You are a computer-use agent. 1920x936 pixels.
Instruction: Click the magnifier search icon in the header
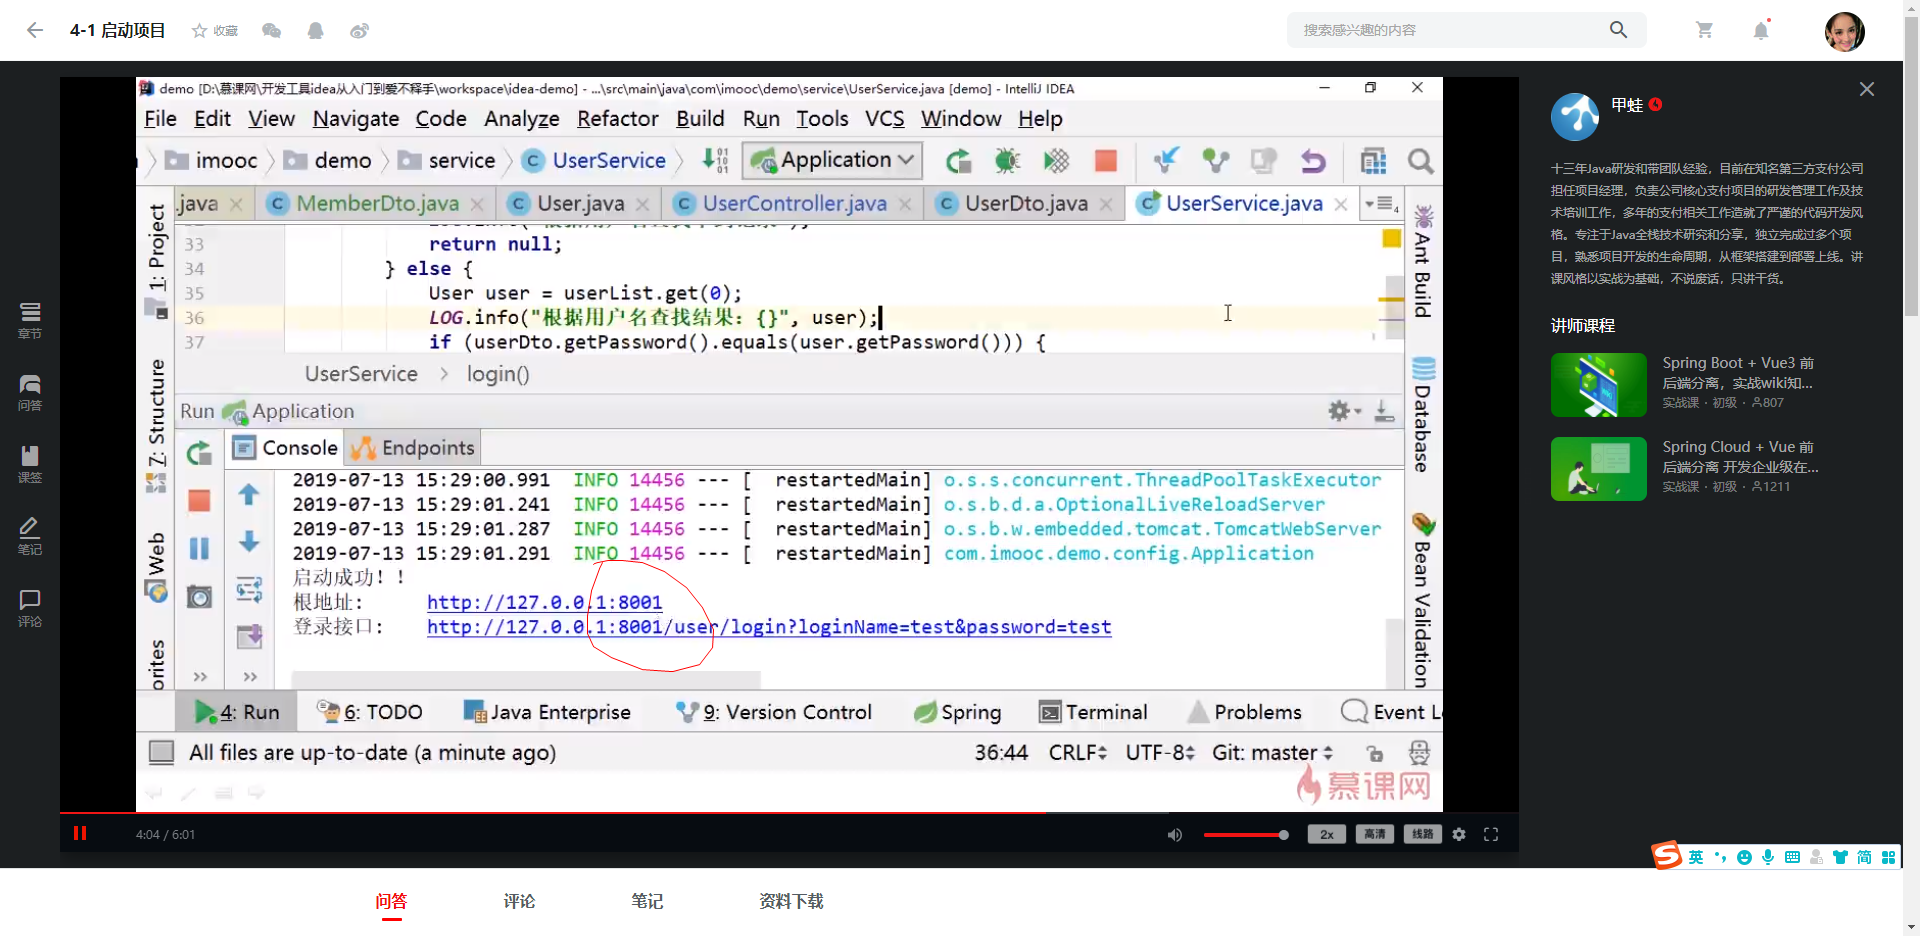[x=1618, y=30]
